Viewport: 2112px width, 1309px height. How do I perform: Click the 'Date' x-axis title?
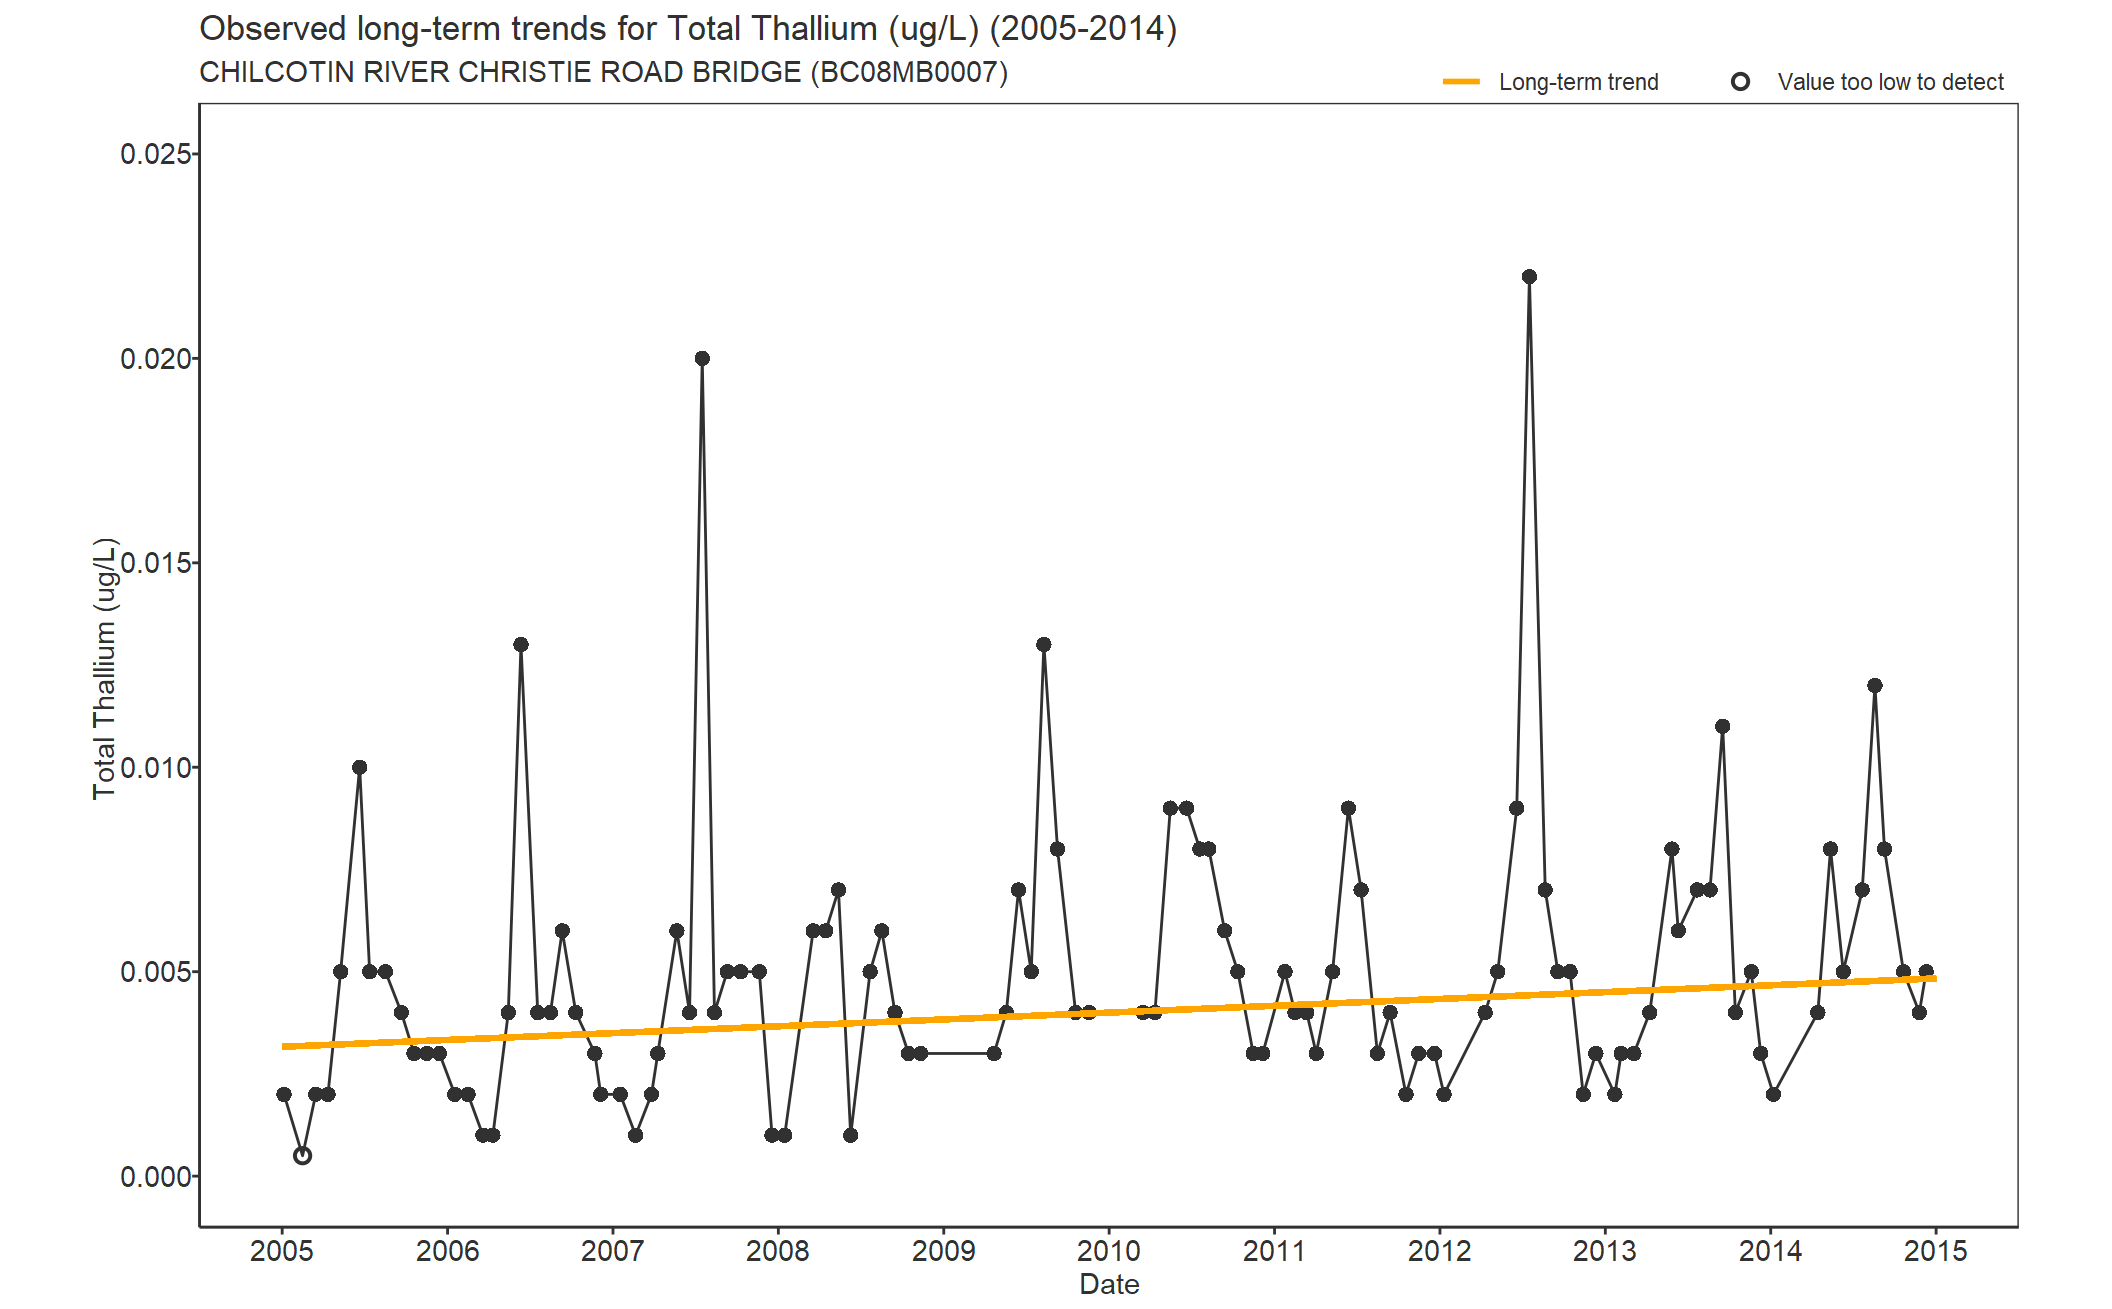(x=1109, y=1285)
